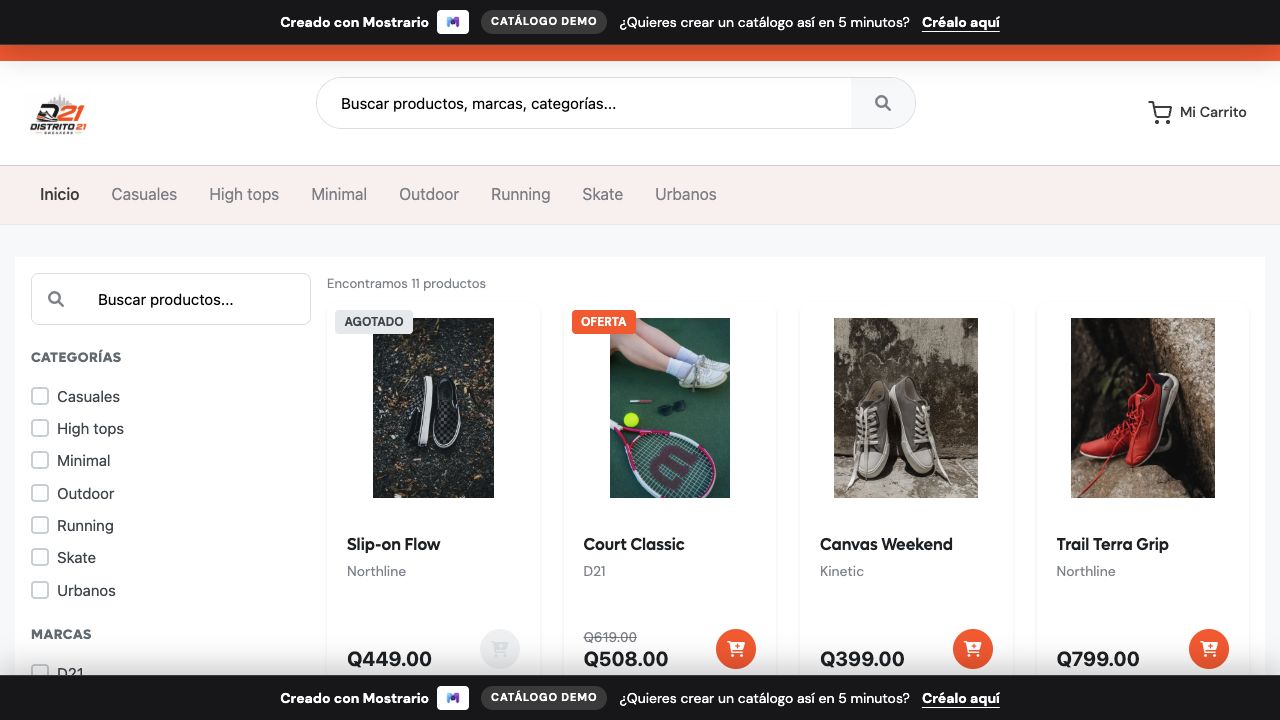Click the magnifier search button in header
The width and height of the screenshot is (1280, 720).
[x=882, y=103]
